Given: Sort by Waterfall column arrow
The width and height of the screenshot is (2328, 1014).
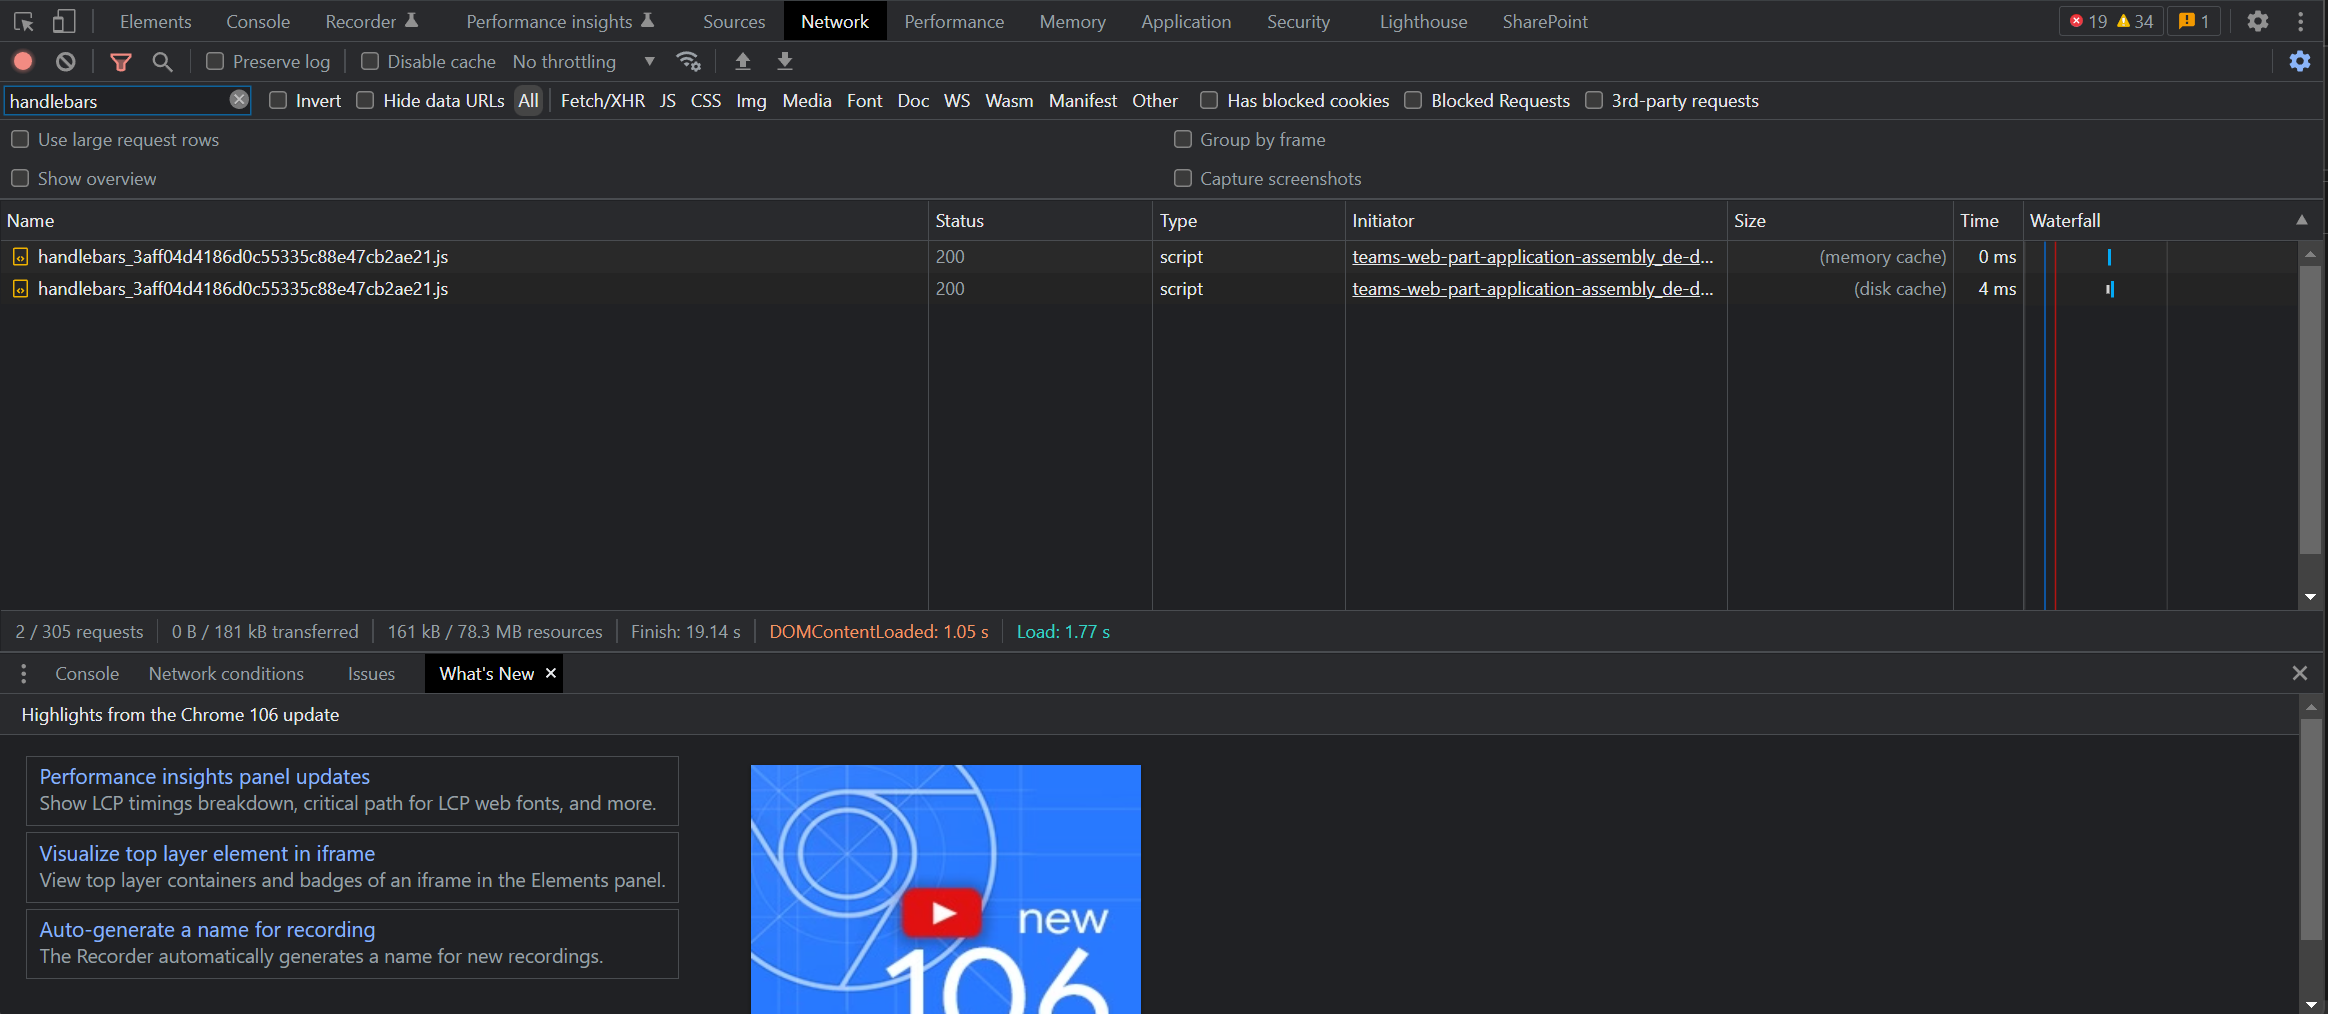Looking at the screenshot, I should pyautogui.click(x=2302, y=220).
